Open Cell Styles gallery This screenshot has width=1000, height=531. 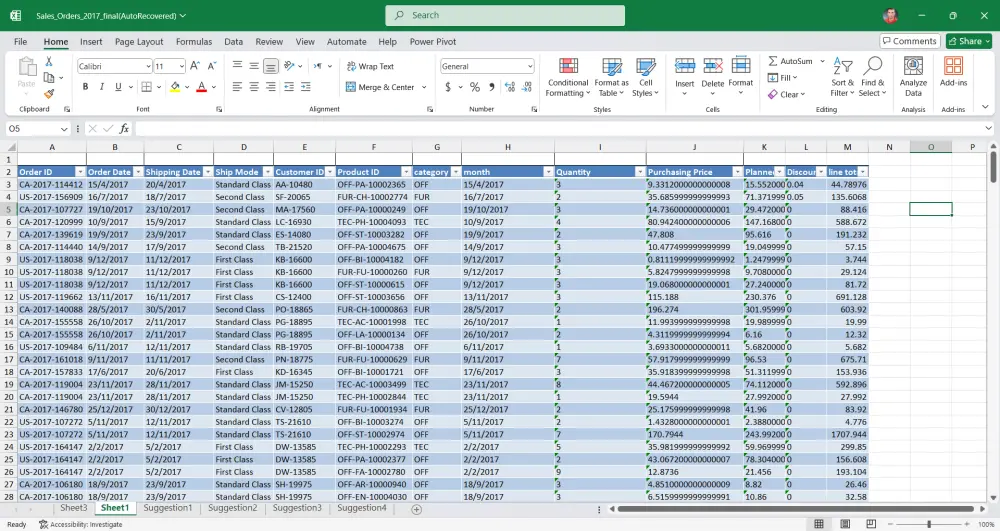tap(645, 77)
